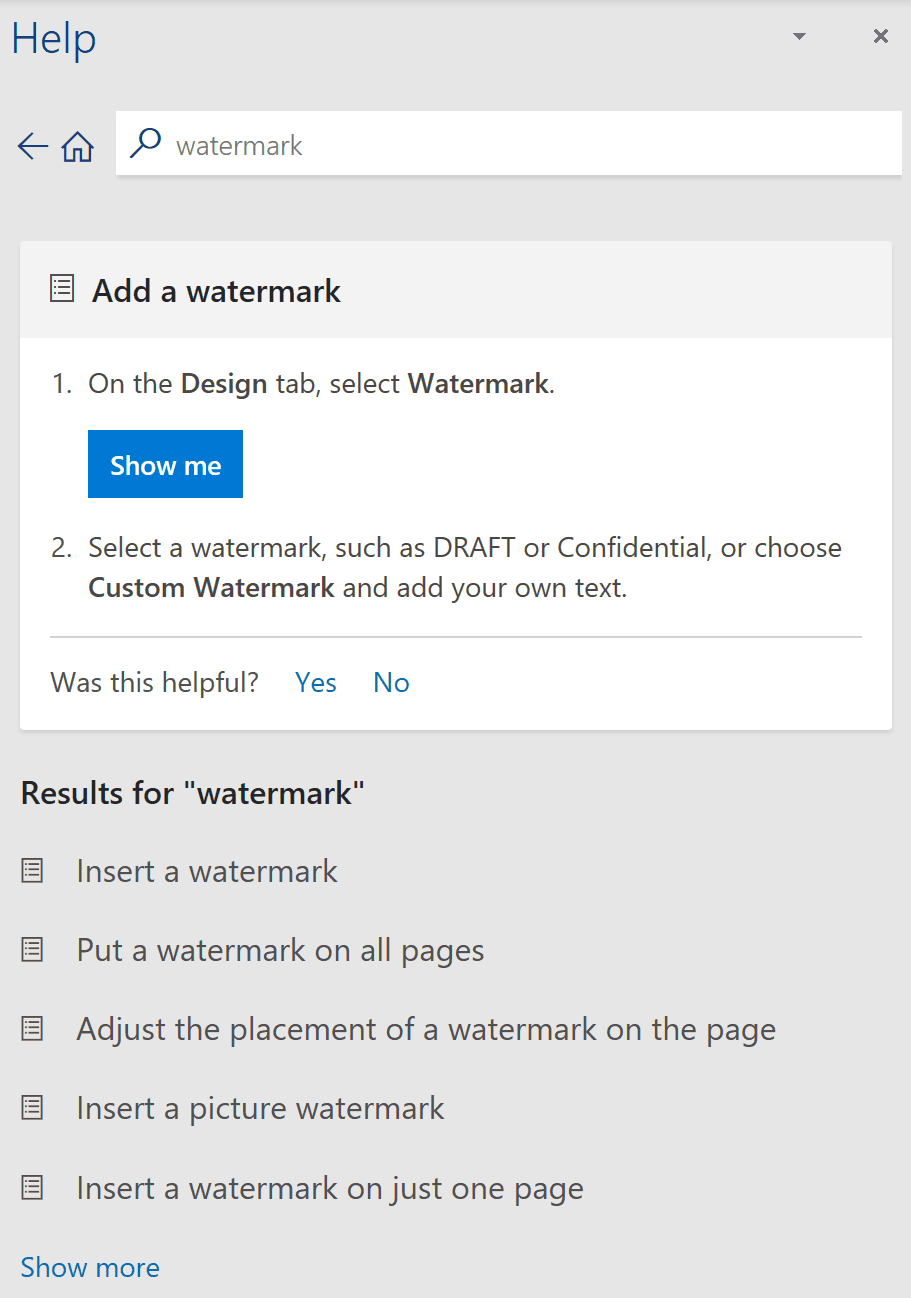
Task: Close the Help pane
Action: [x=880, y=37]
